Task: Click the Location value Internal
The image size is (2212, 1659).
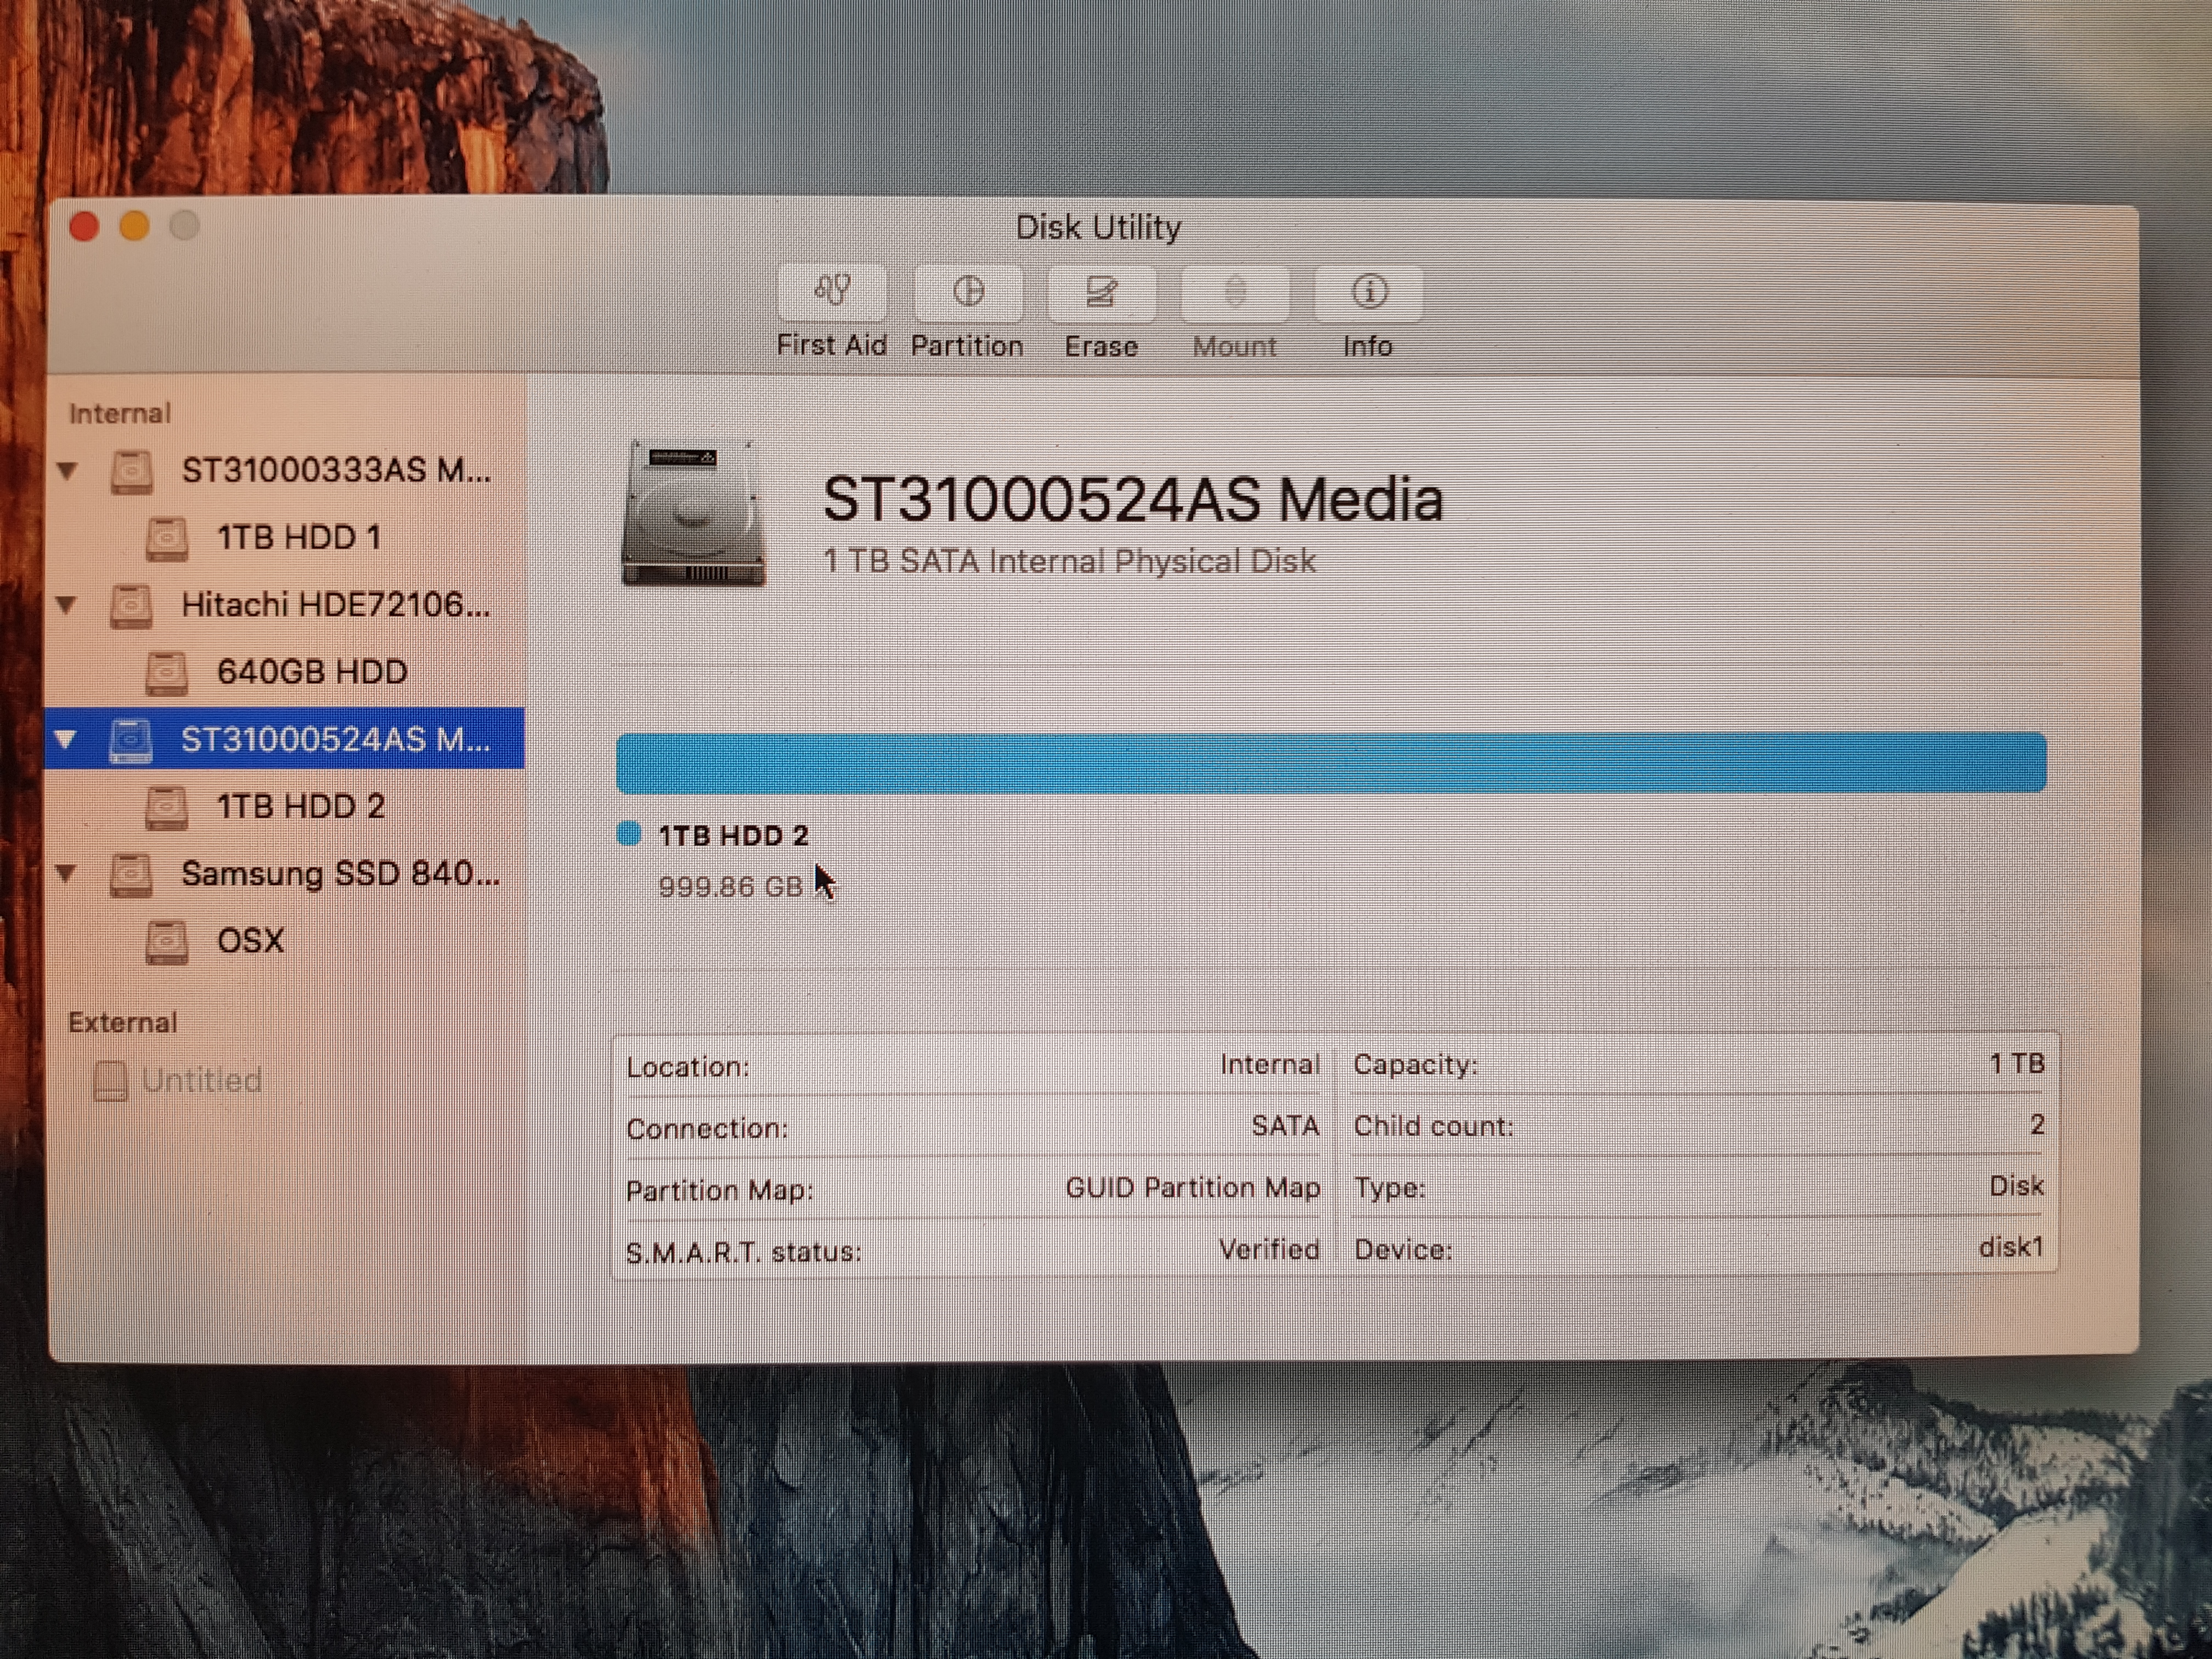Action: point(1270,1065)
